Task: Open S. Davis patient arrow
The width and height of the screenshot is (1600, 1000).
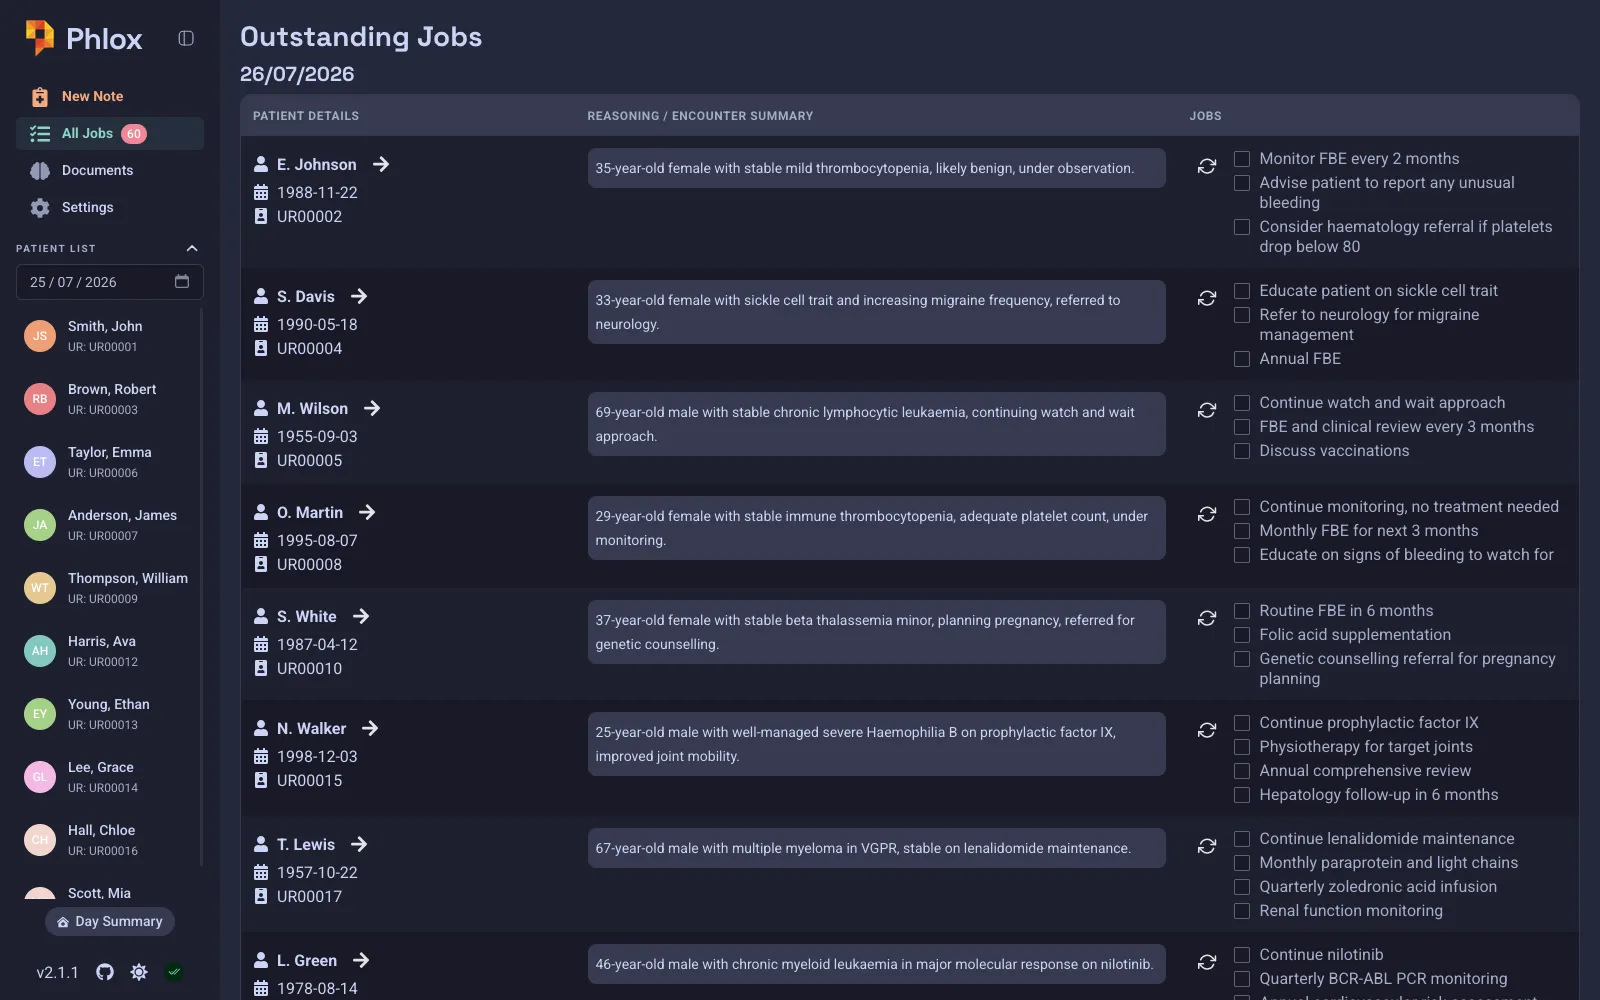Action: point(359,296)
